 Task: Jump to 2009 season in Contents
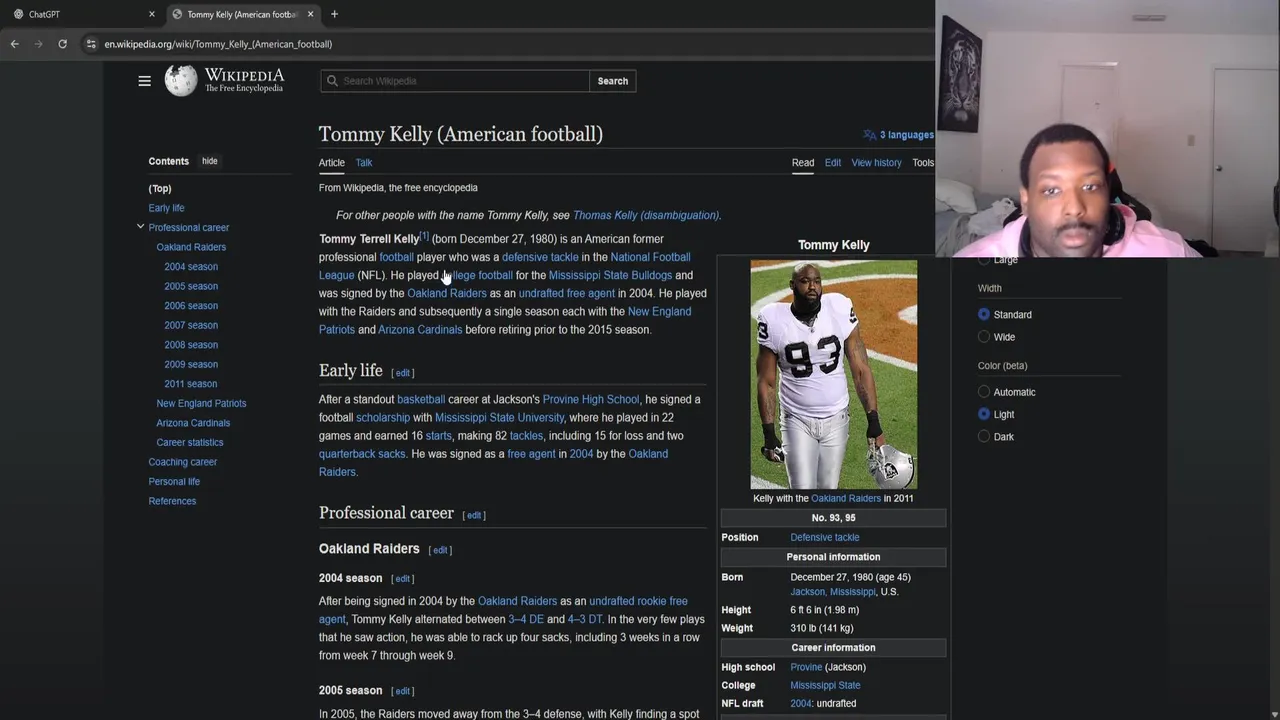pos(191,364)
